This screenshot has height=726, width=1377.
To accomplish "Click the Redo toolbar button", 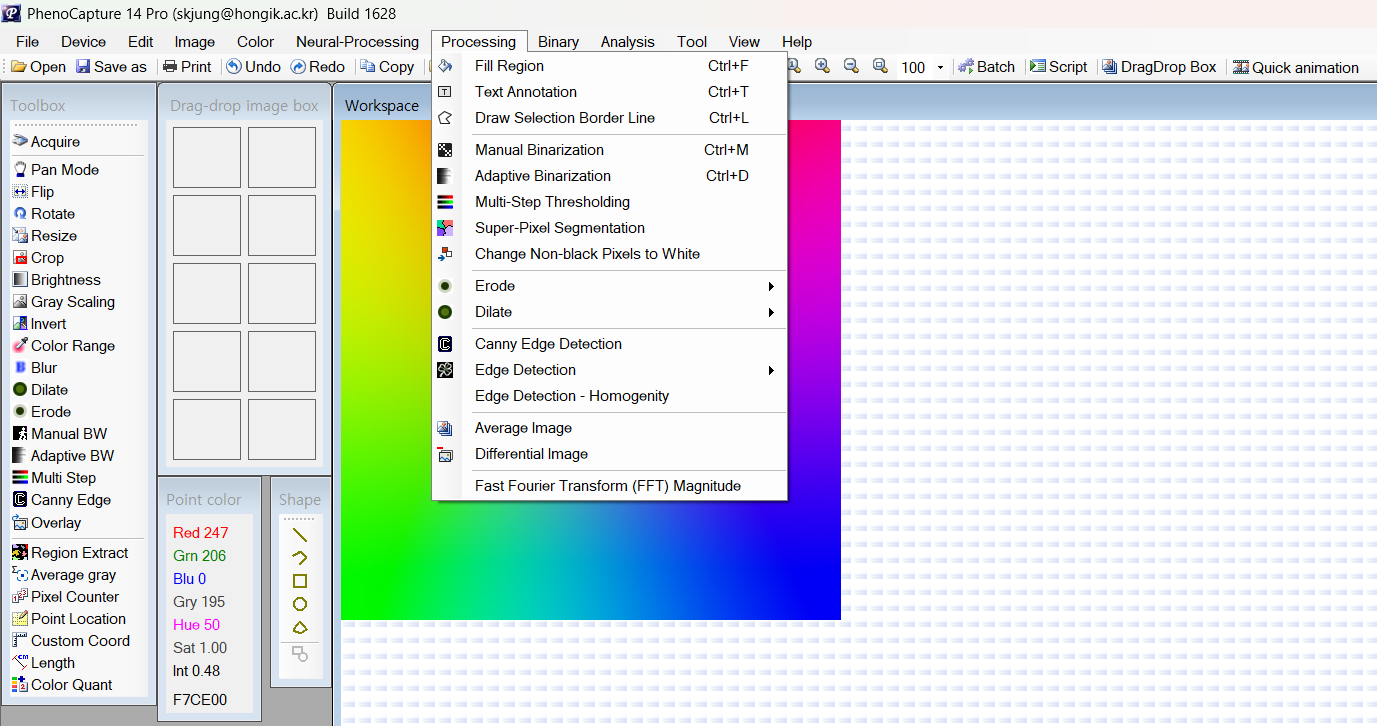I will pos(318,67).
